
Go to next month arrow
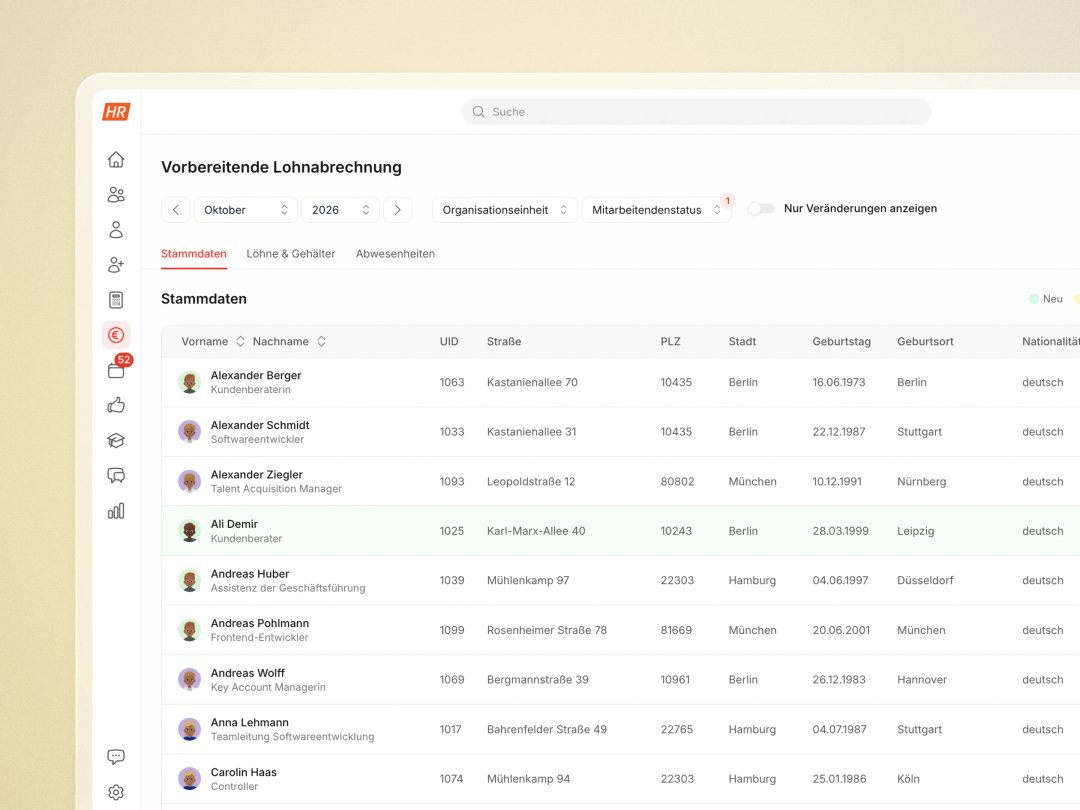tap(397, 209)
